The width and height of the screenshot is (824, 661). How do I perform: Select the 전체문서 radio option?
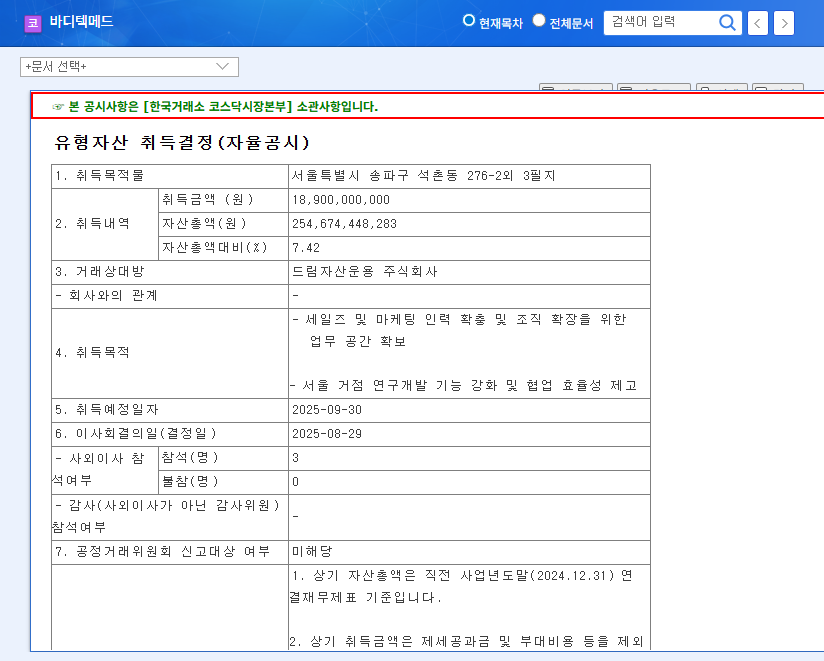tap(539, 20)
